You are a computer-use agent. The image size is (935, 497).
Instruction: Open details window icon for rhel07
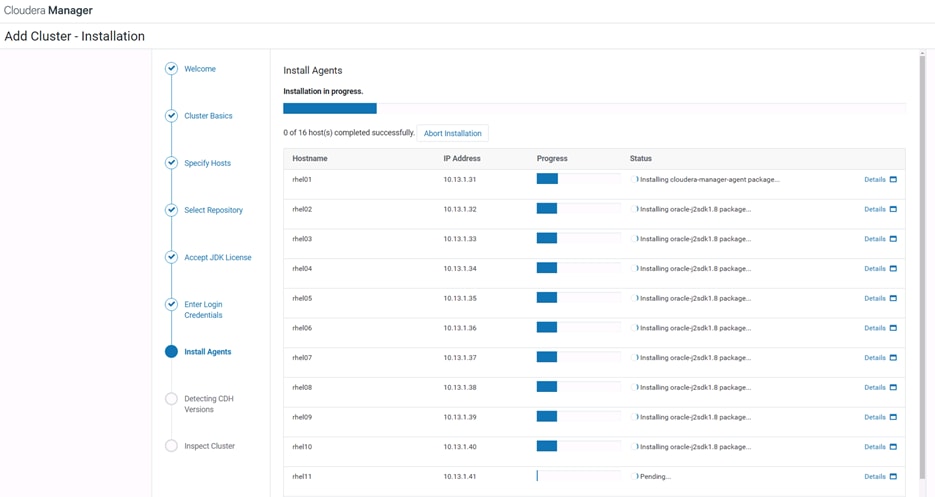coord(893,357)
